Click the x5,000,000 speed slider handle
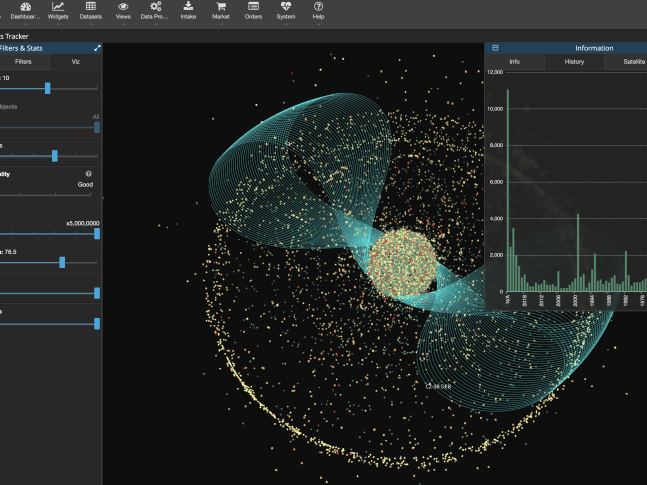 [97, 233]
